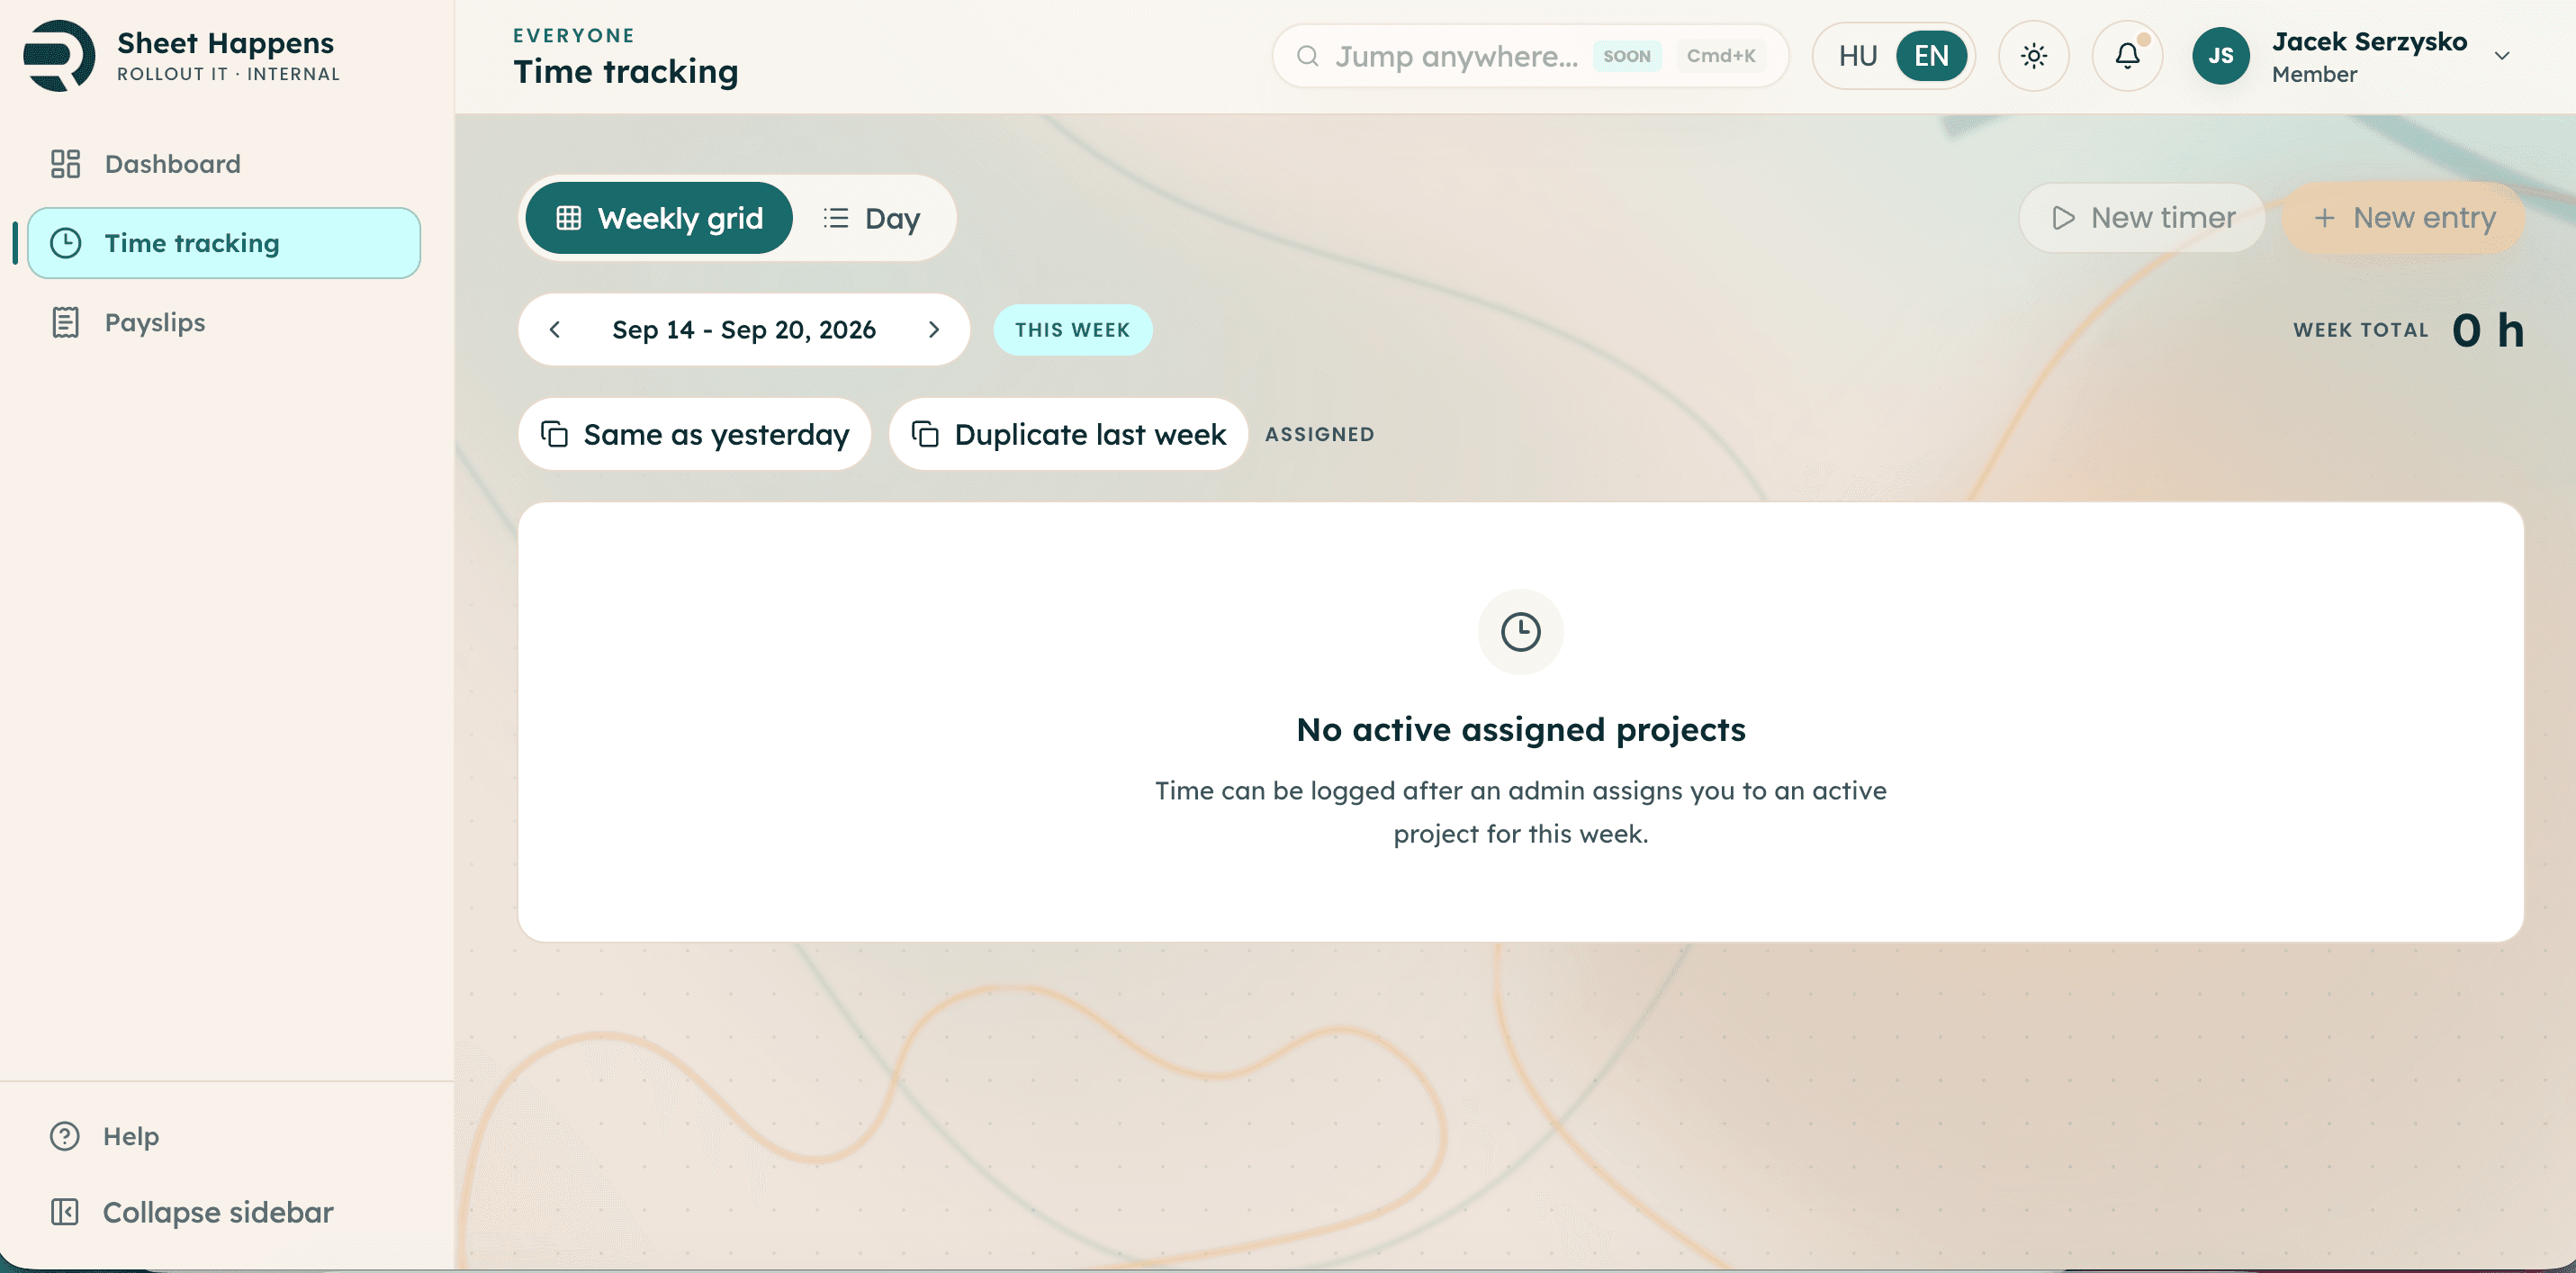Click the Sheet Happens logo icon
Screen dimensions: 2576x1273
click(59, 56)
